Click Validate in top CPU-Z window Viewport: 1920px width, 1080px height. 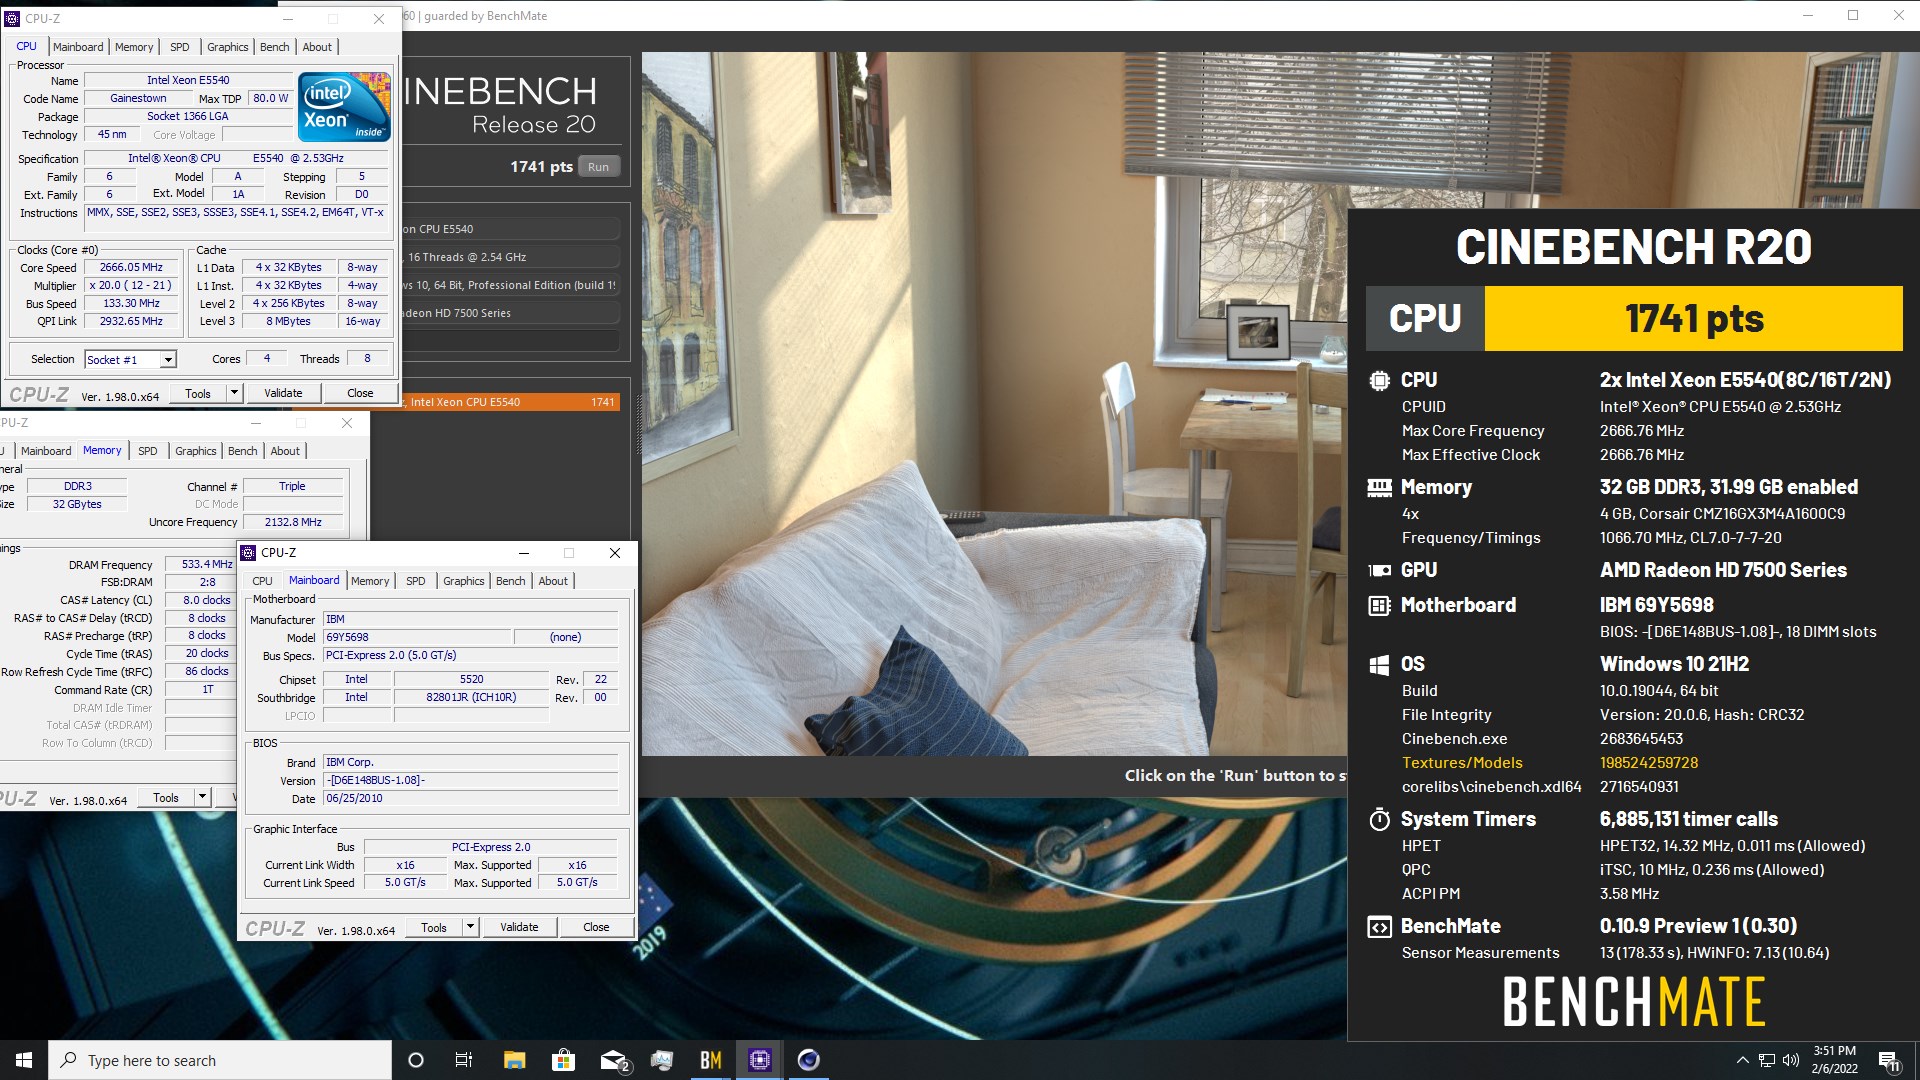tap(283, 393)
